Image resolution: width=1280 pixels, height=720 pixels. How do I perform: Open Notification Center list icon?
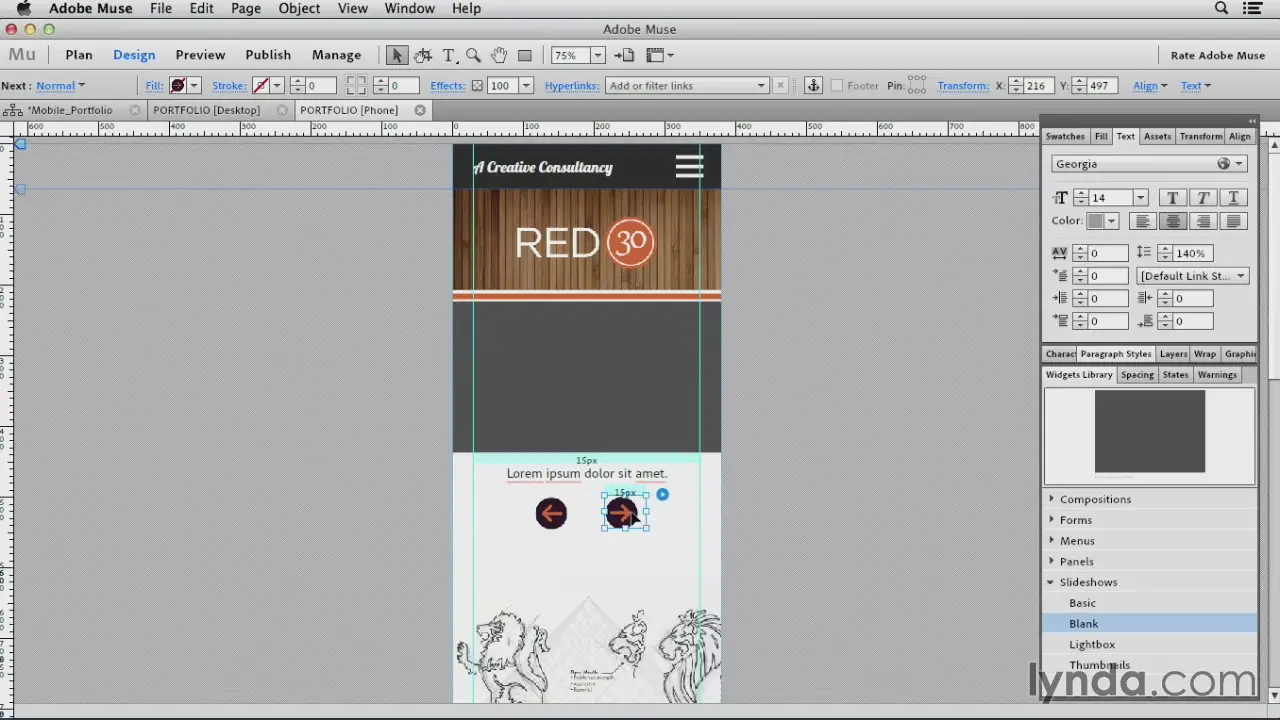tap(1252, 8)
